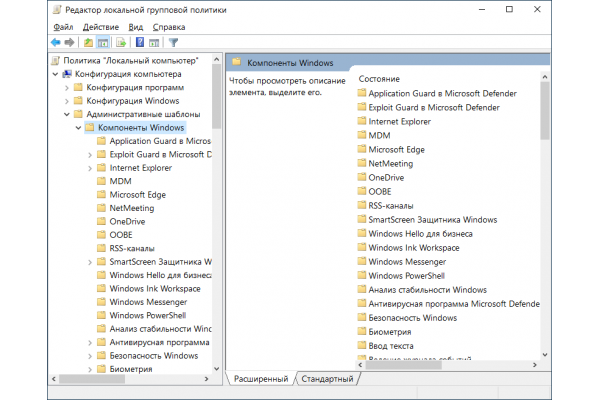Select Безопасность Windows in right list
600x400 pixels.
point(412,318)
